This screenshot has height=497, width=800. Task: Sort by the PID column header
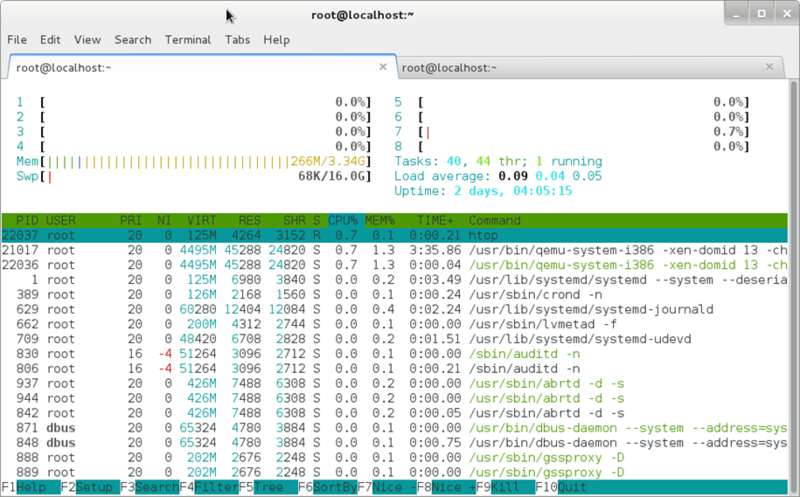24,220
